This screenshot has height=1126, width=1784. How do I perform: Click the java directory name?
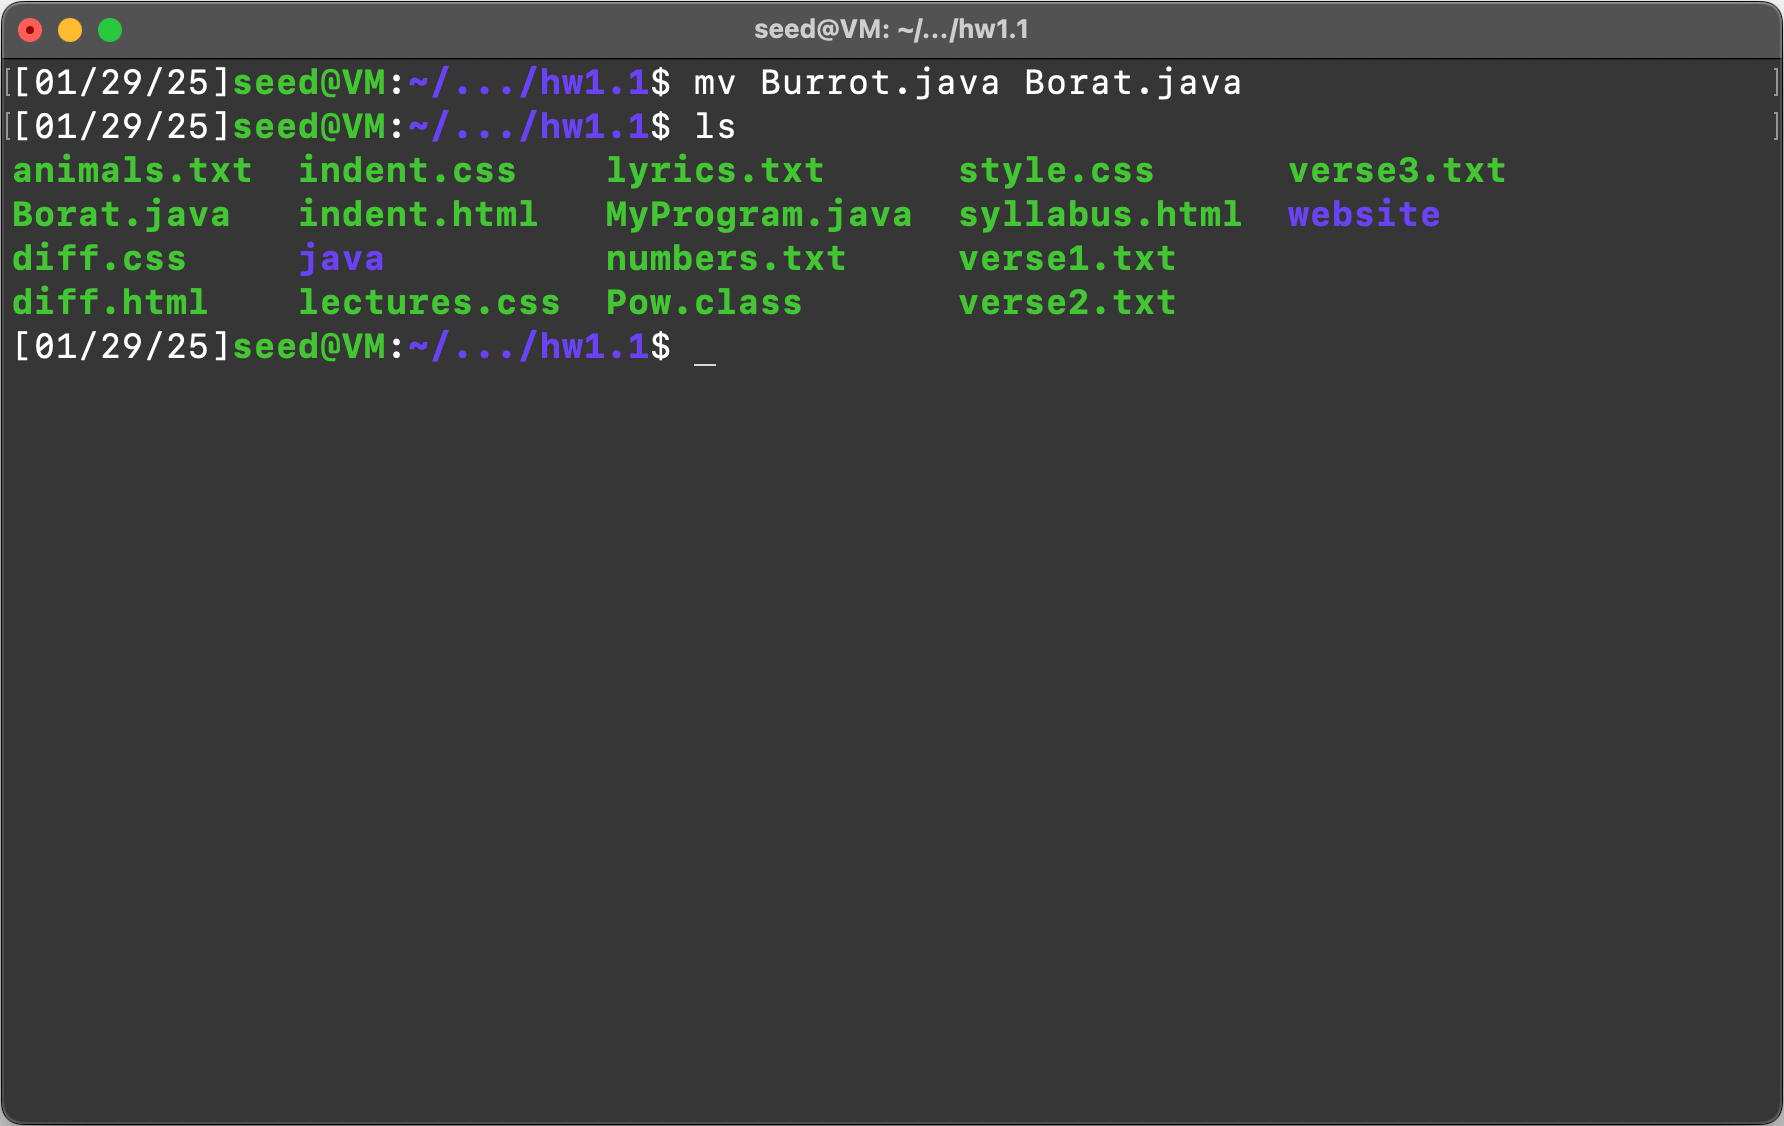point(341,259)
